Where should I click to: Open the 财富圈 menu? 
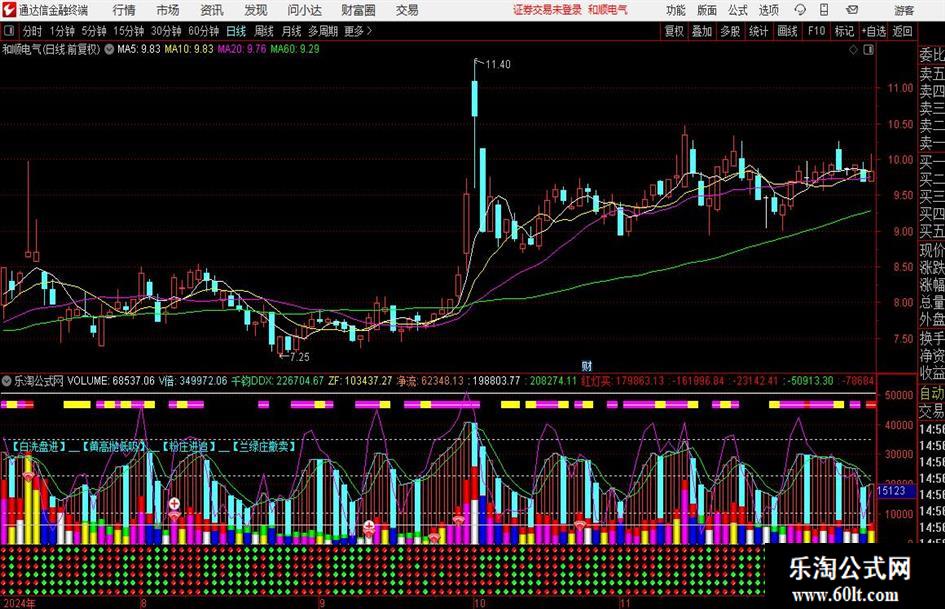tap(358, 10)
